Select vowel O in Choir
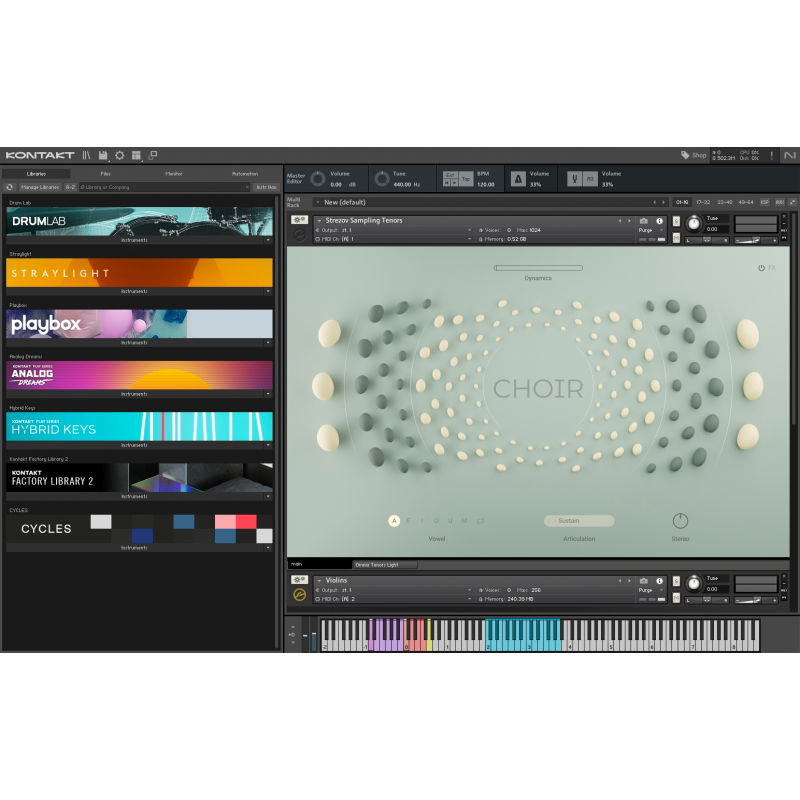The width and height of the screenshot is (800, 800). [436, 521]
